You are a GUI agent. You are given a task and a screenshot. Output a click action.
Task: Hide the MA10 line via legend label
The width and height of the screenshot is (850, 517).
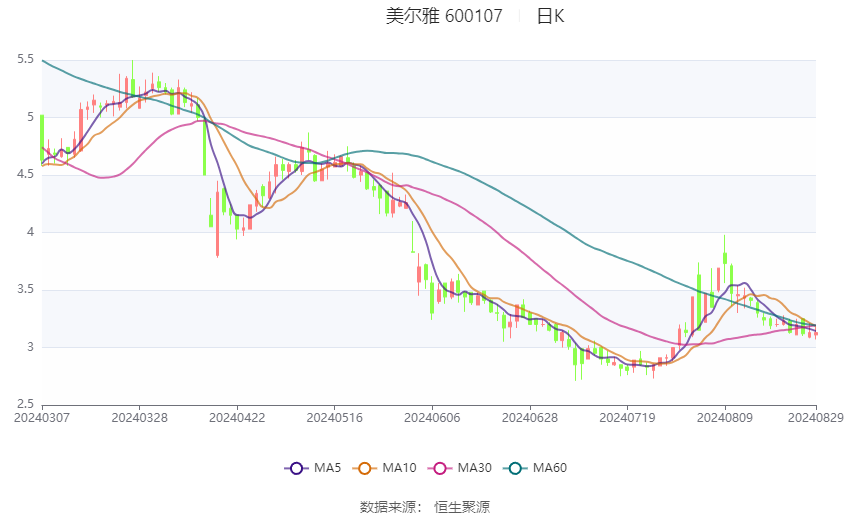pyautogui.click(x=399, y=468)
